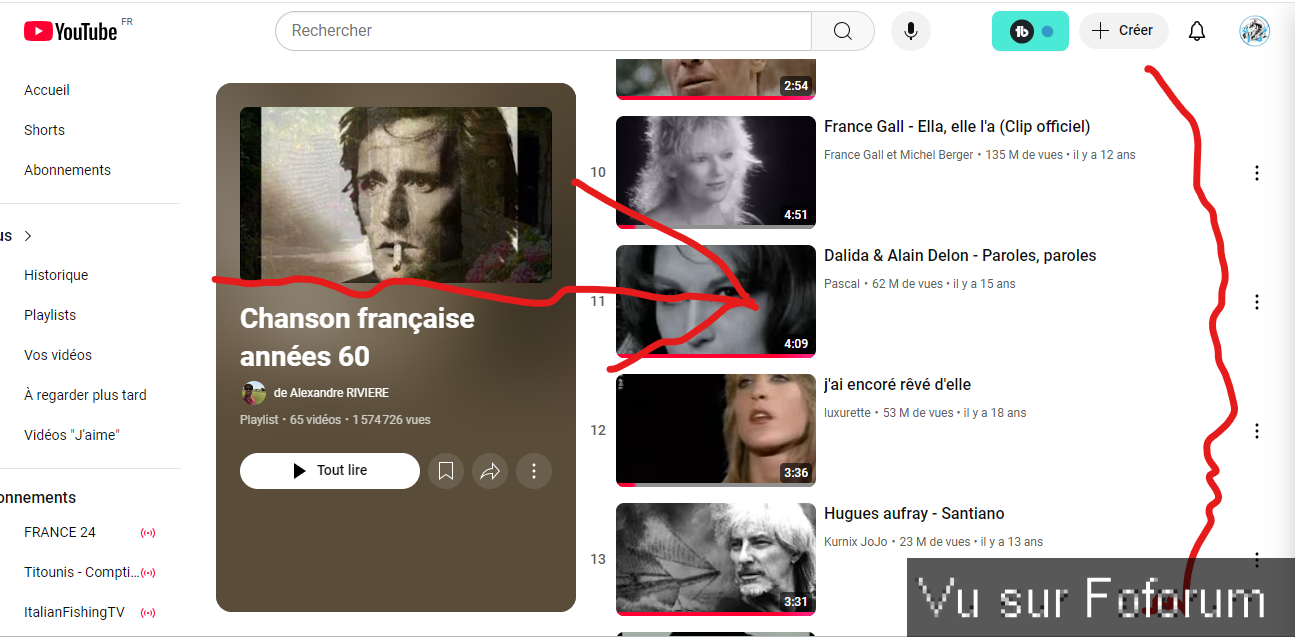Go to the YouTube home logo
This screenshot has width=1295, height=637.
click(71, 32)
